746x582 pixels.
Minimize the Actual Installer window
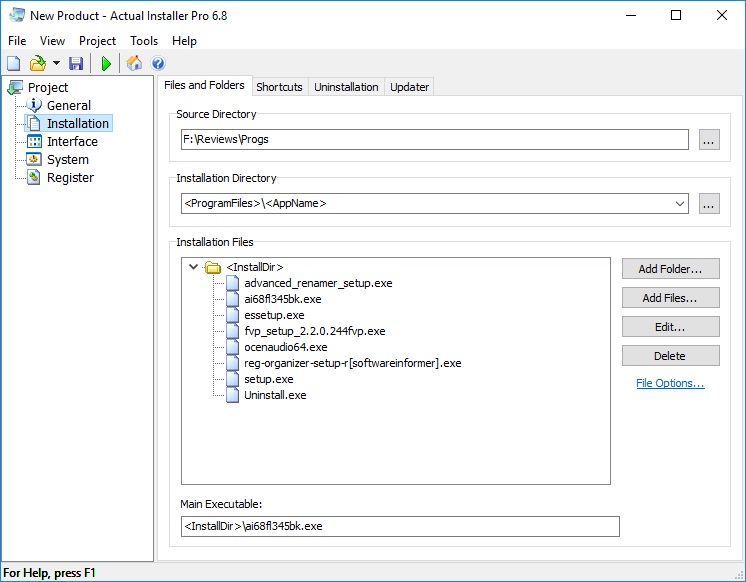coord(631,15)
